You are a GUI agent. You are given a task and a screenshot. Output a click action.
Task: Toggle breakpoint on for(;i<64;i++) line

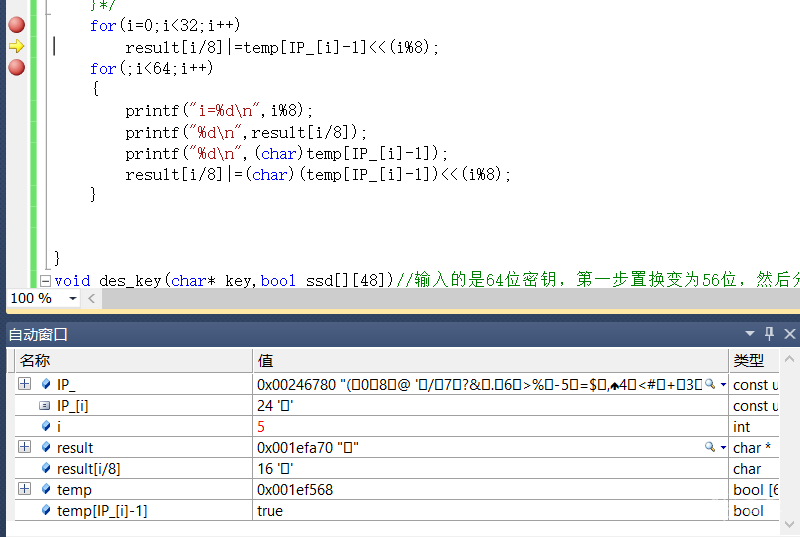(16, 68)
